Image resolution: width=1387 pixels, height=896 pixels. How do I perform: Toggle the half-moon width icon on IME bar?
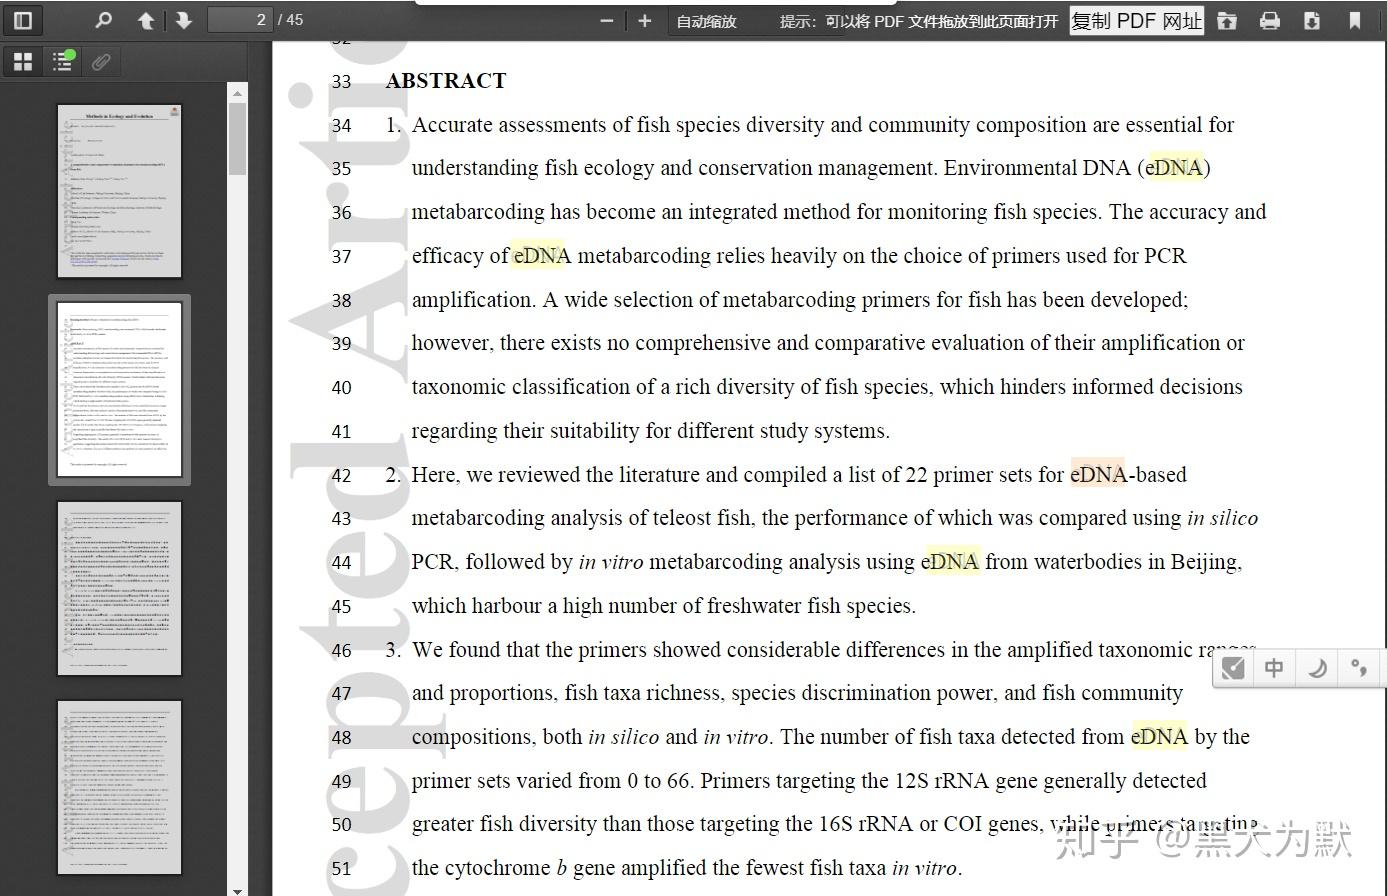[1317, 668]
